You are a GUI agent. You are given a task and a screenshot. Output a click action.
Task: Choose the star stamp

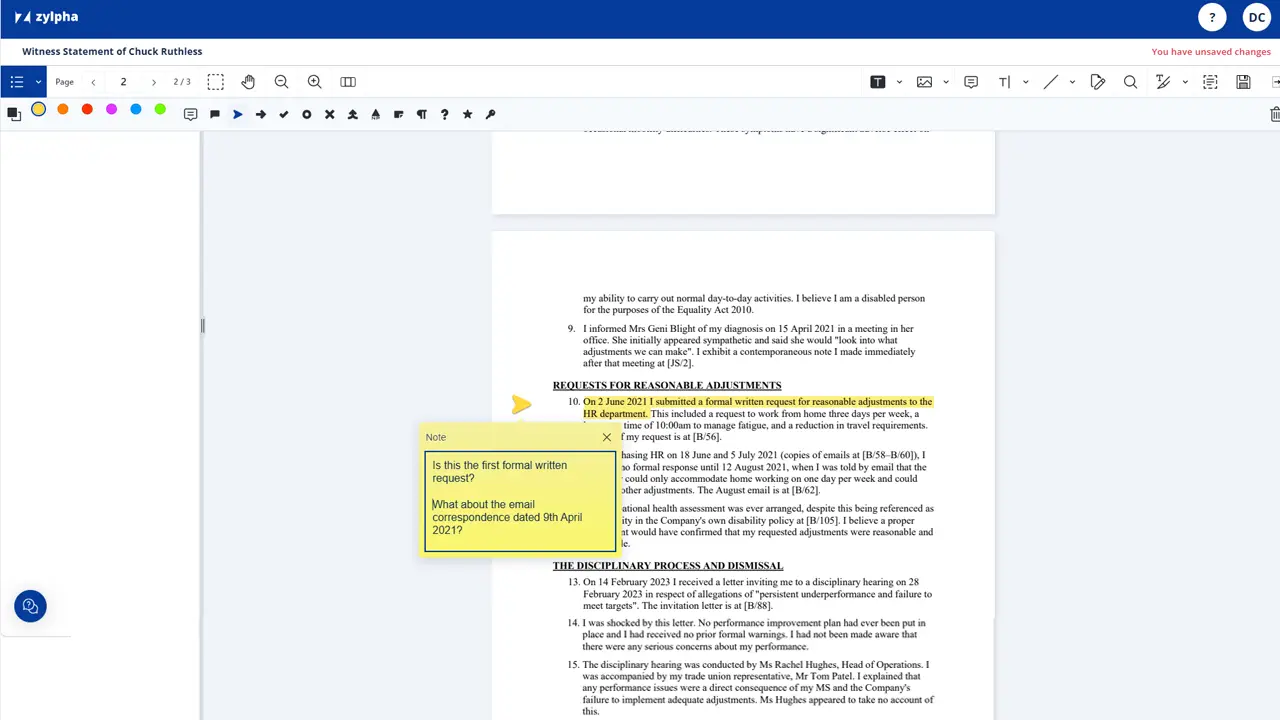pyautogui.click(x=468, y=114)
